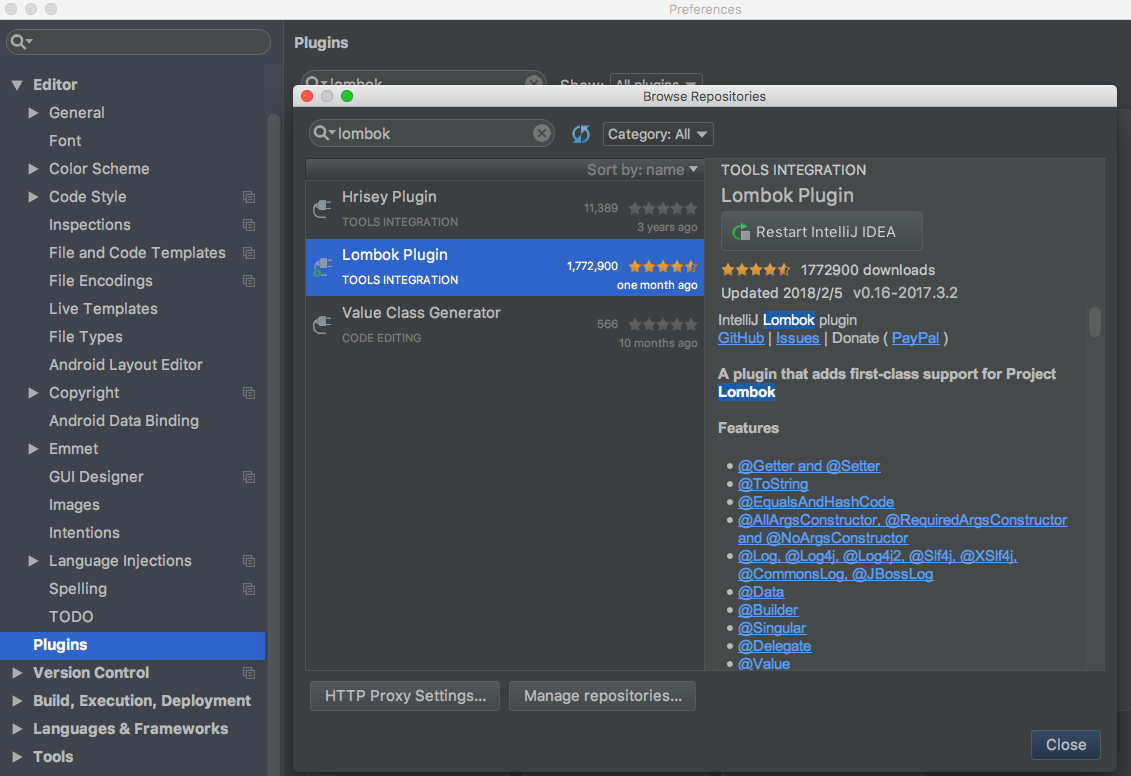Open the @Getter and @Setter link
The width and height of the screenshot is (1131, 776).
coord(809,466)
